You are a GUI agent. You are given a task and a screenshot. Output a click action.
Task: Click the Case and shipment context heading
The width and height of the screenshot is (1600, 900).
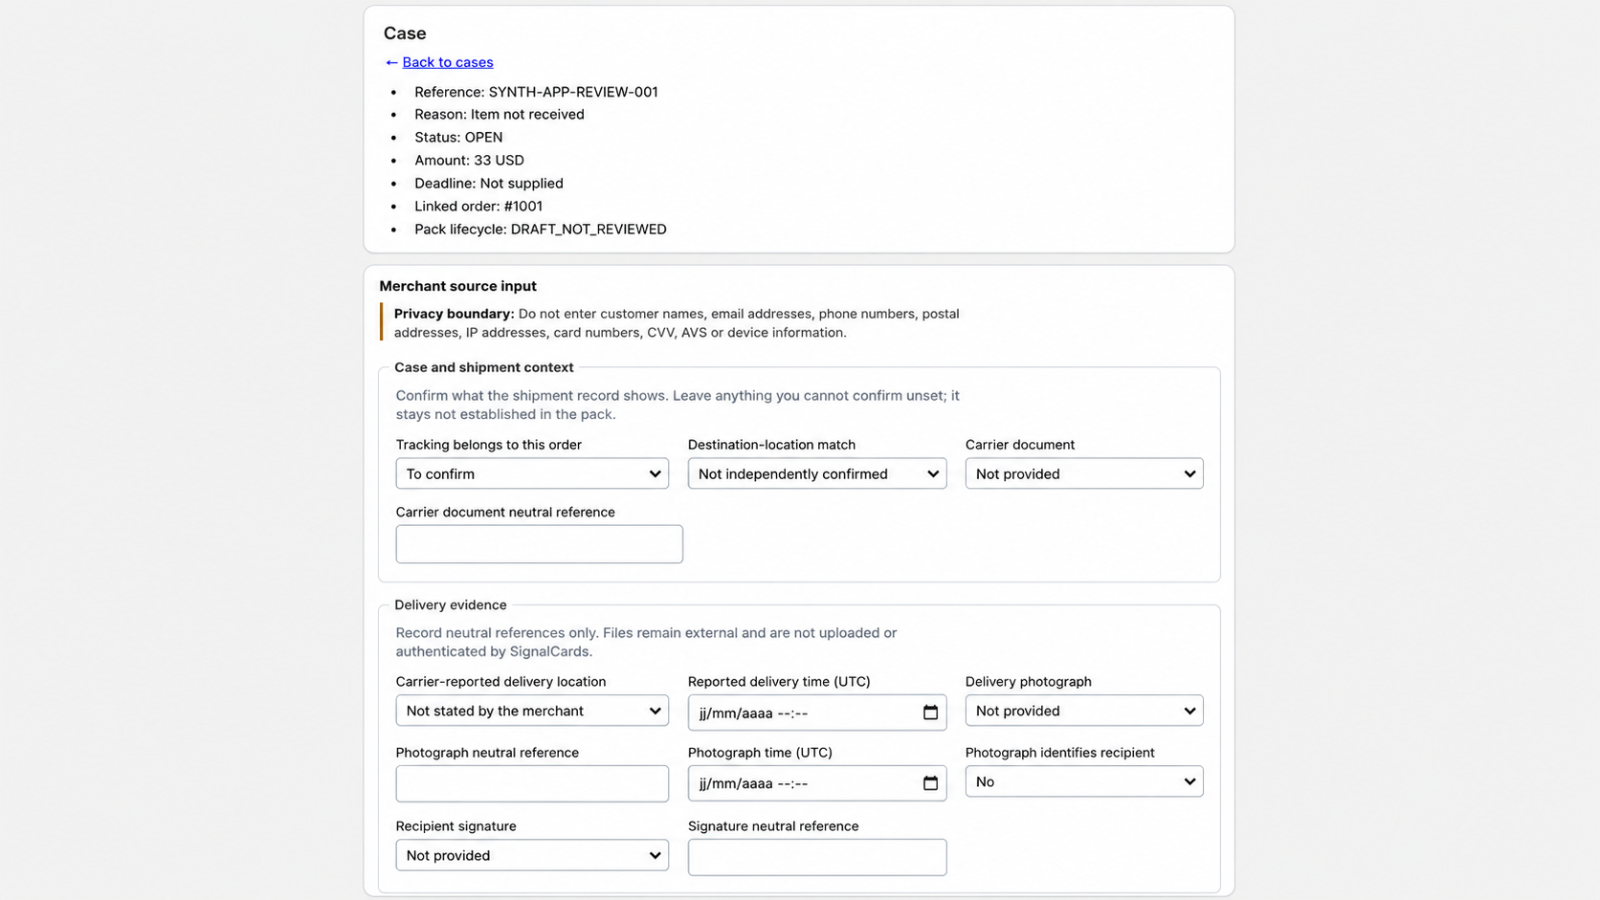(484, 367)
